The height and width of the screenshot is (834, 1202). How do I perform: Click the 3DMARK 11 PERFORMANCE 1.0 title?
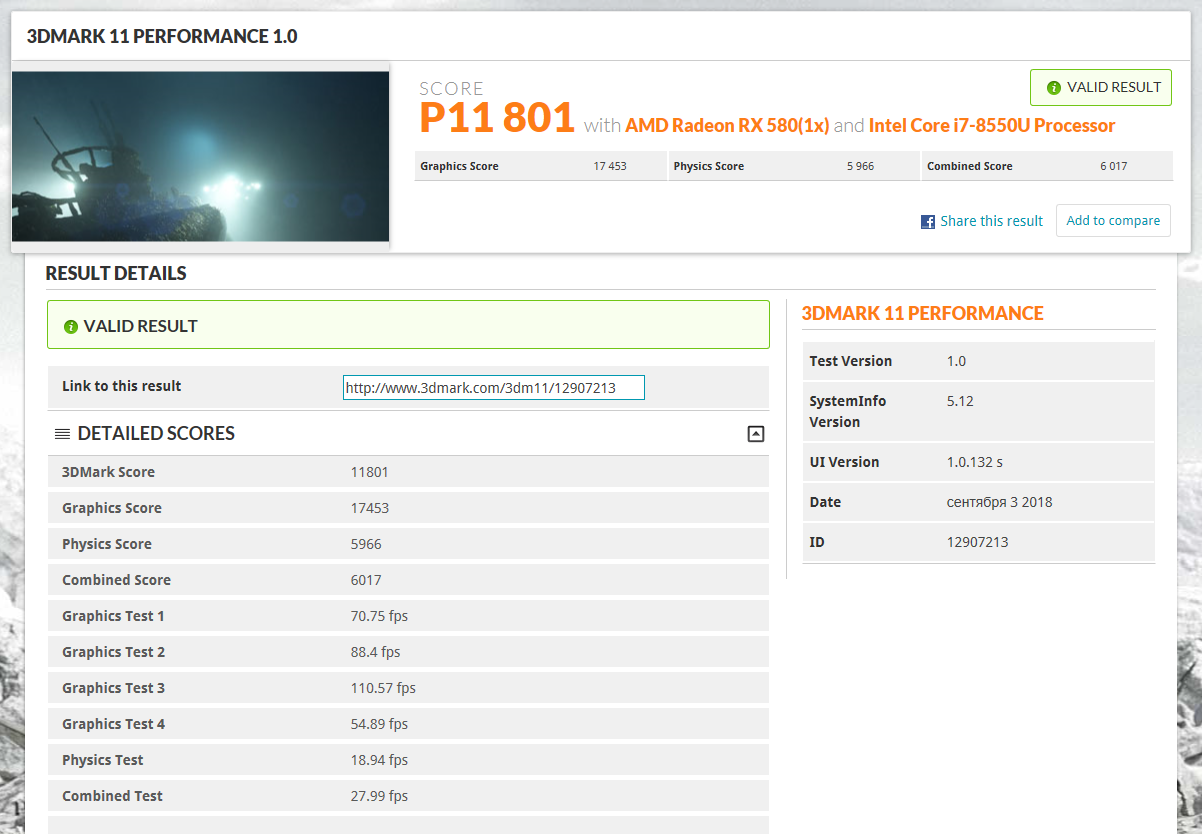[x=161, y=37]
